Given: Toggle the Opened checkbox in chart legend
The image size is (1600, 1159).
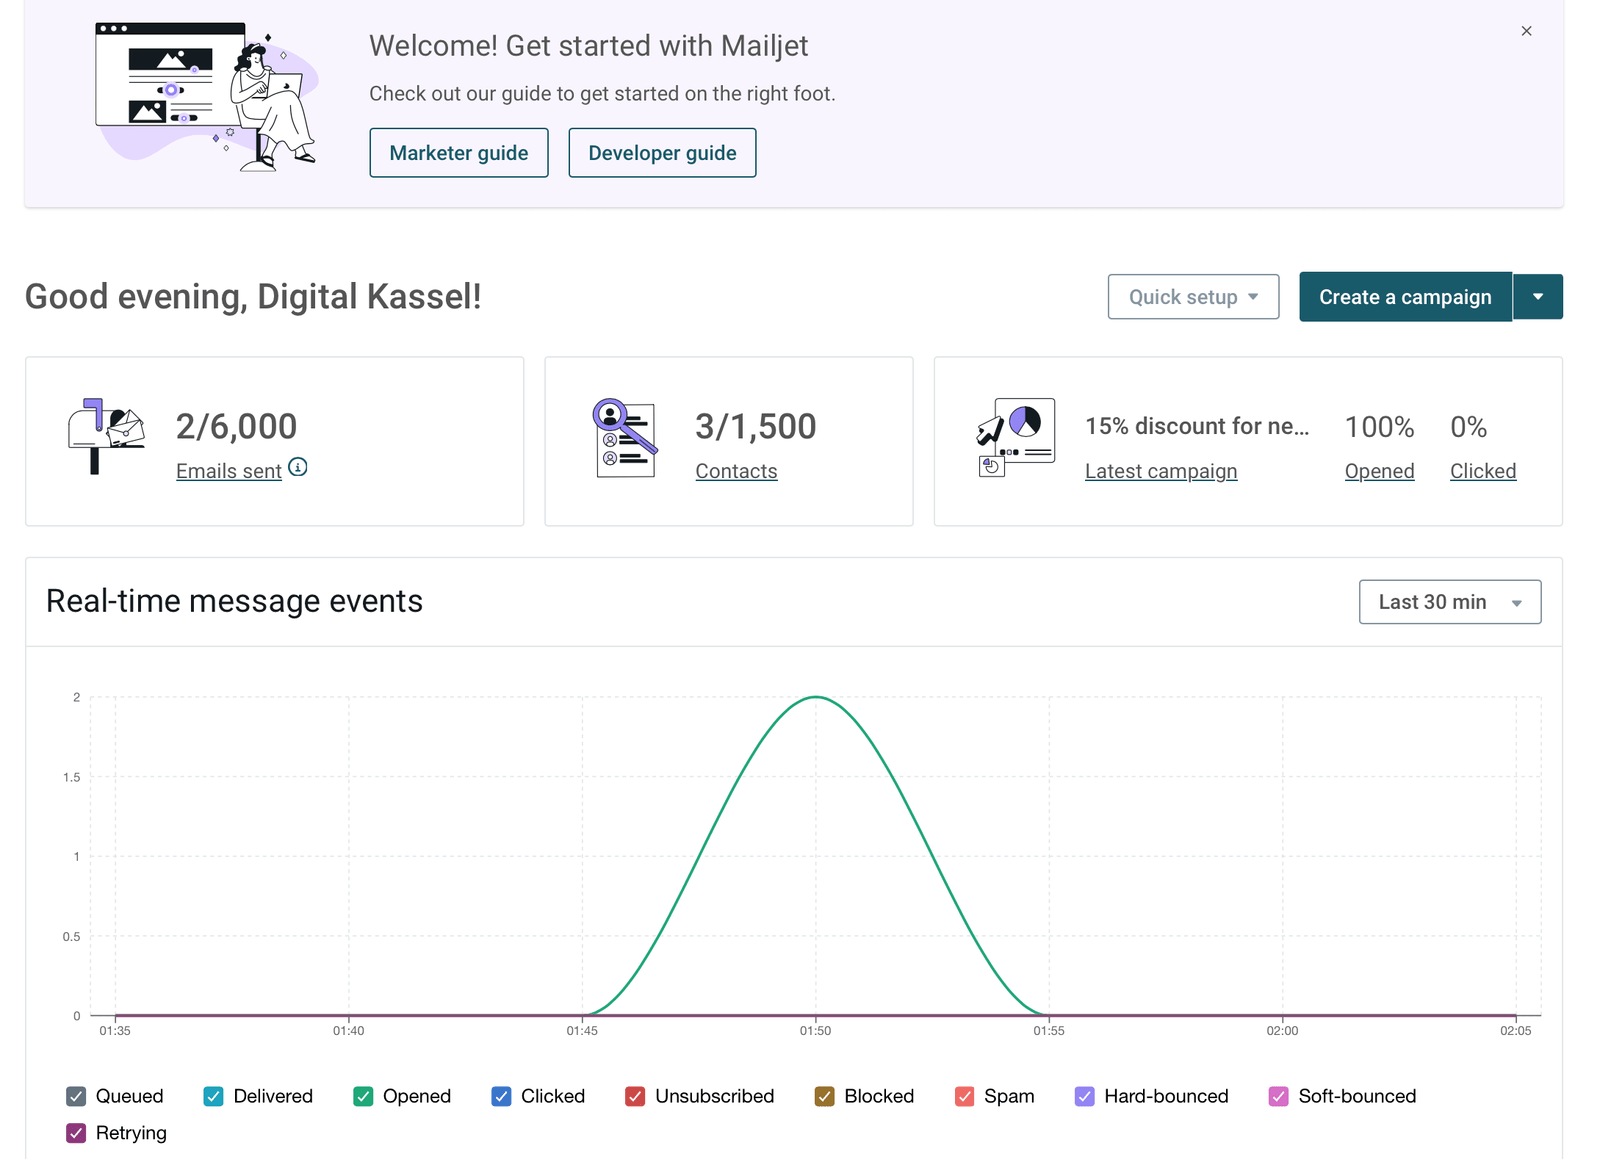Looking at the screenshot, I should coord(363,1096).
